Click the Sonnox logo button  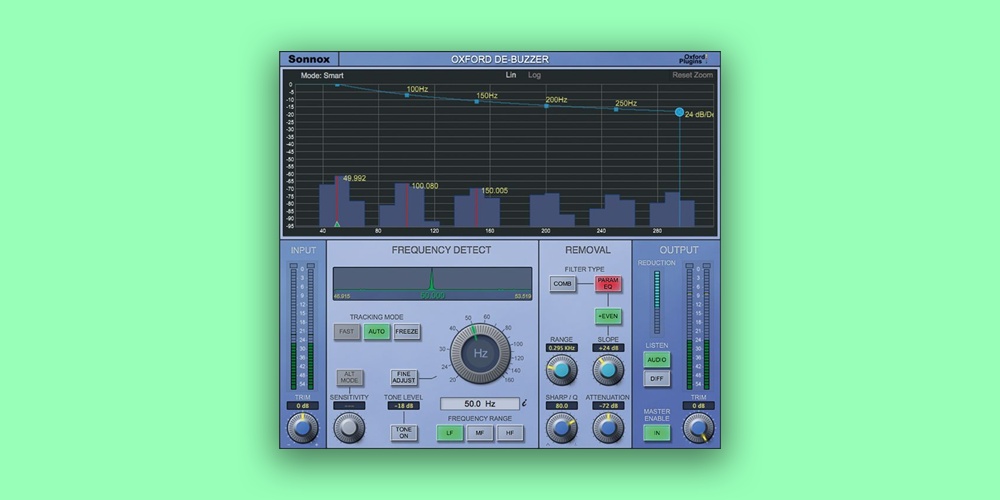tap(308, 59)
